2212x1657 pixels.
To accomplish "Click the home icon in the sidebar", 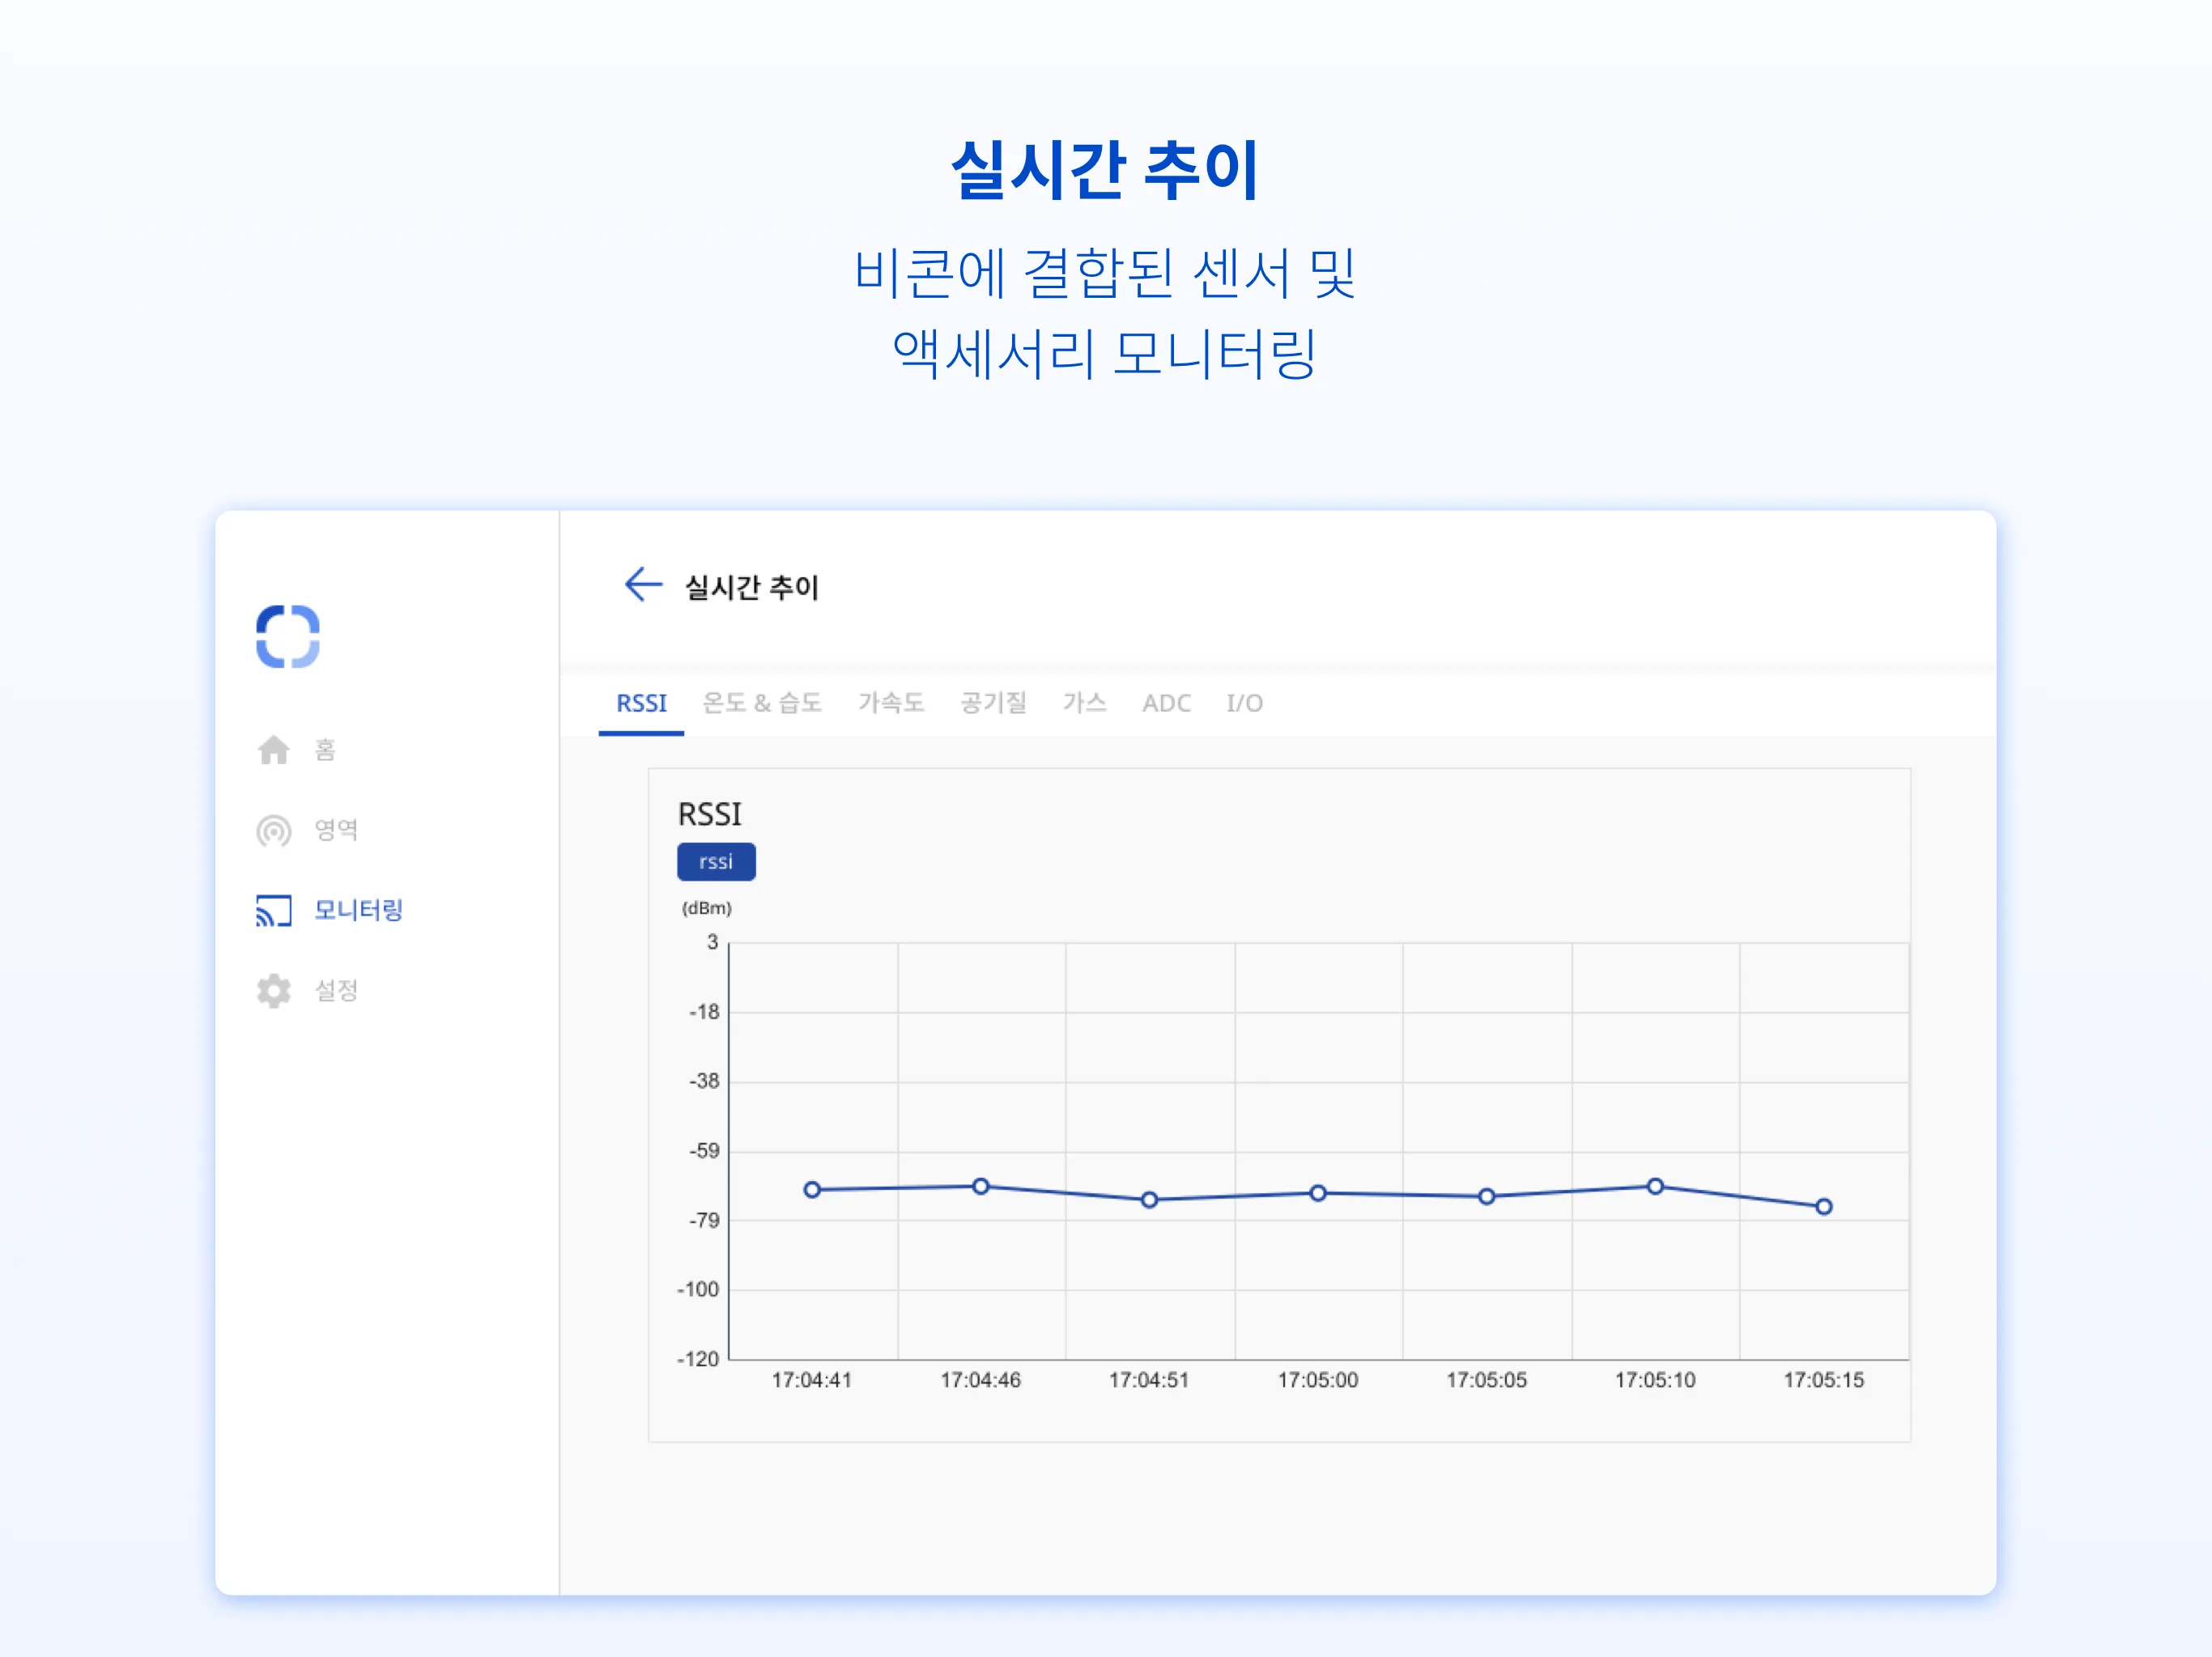I will (x=274, y=750).
